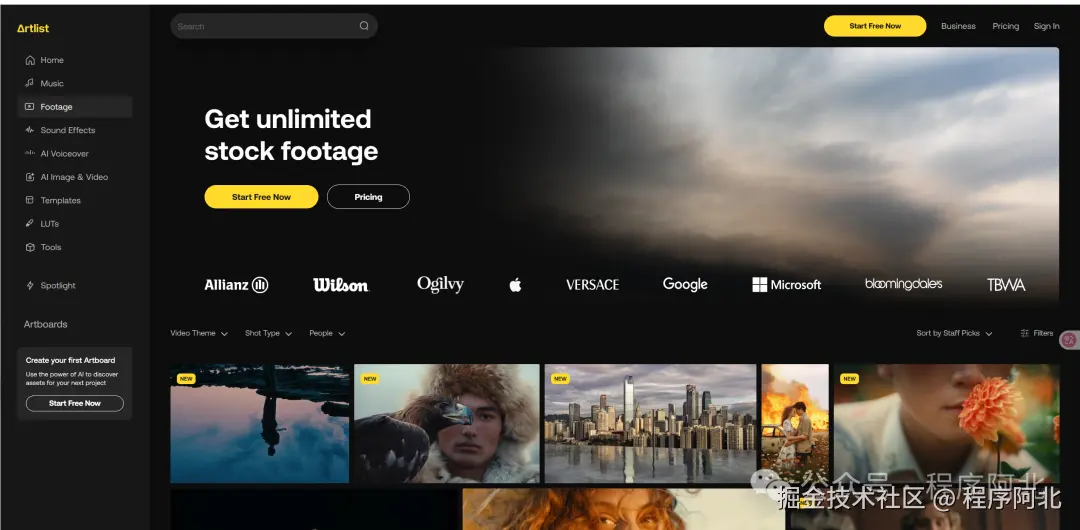
Task: Click the LUTs brush icon
Action: 30,224
